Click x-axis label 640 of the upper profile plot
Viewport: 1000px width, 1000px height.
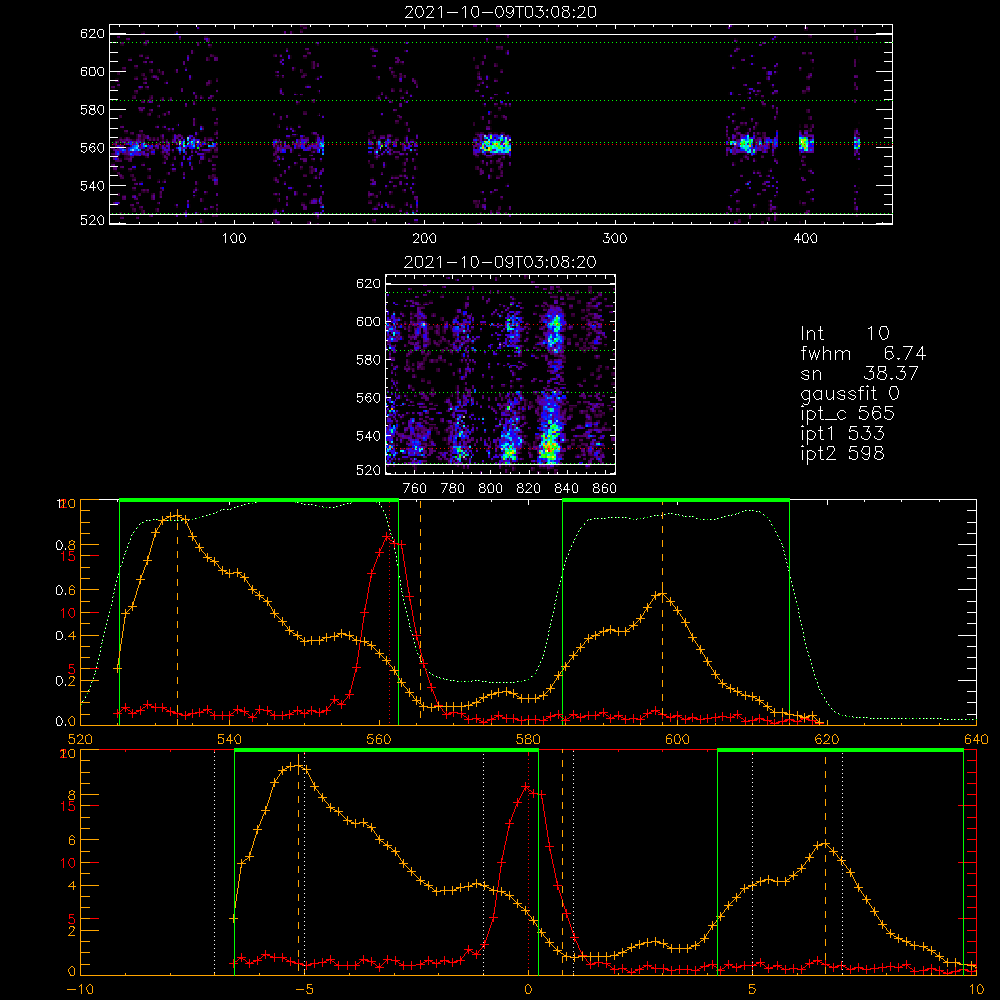[976, 740]
